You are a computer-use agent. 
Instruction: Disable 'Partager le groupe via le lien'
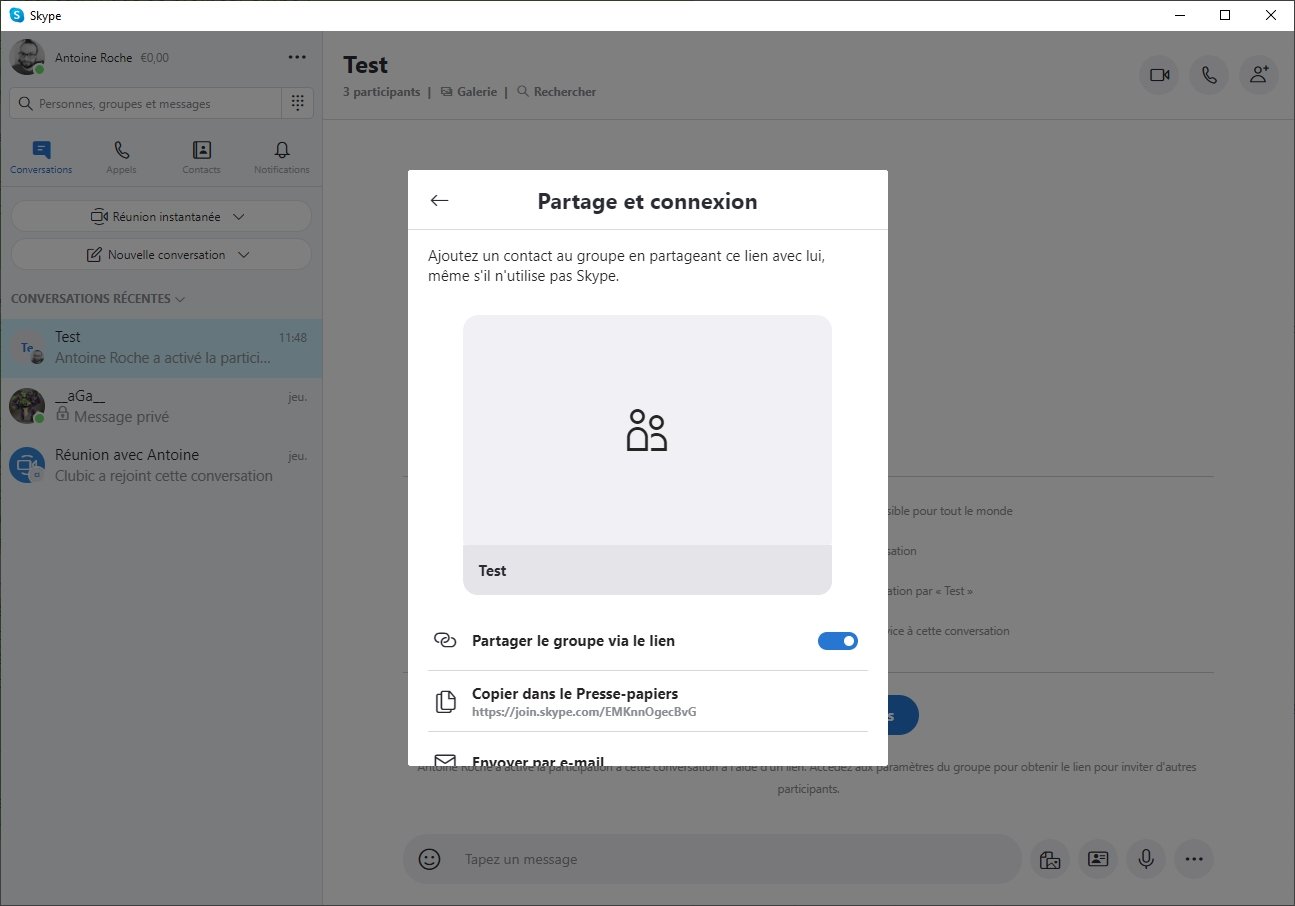point(837,640)
